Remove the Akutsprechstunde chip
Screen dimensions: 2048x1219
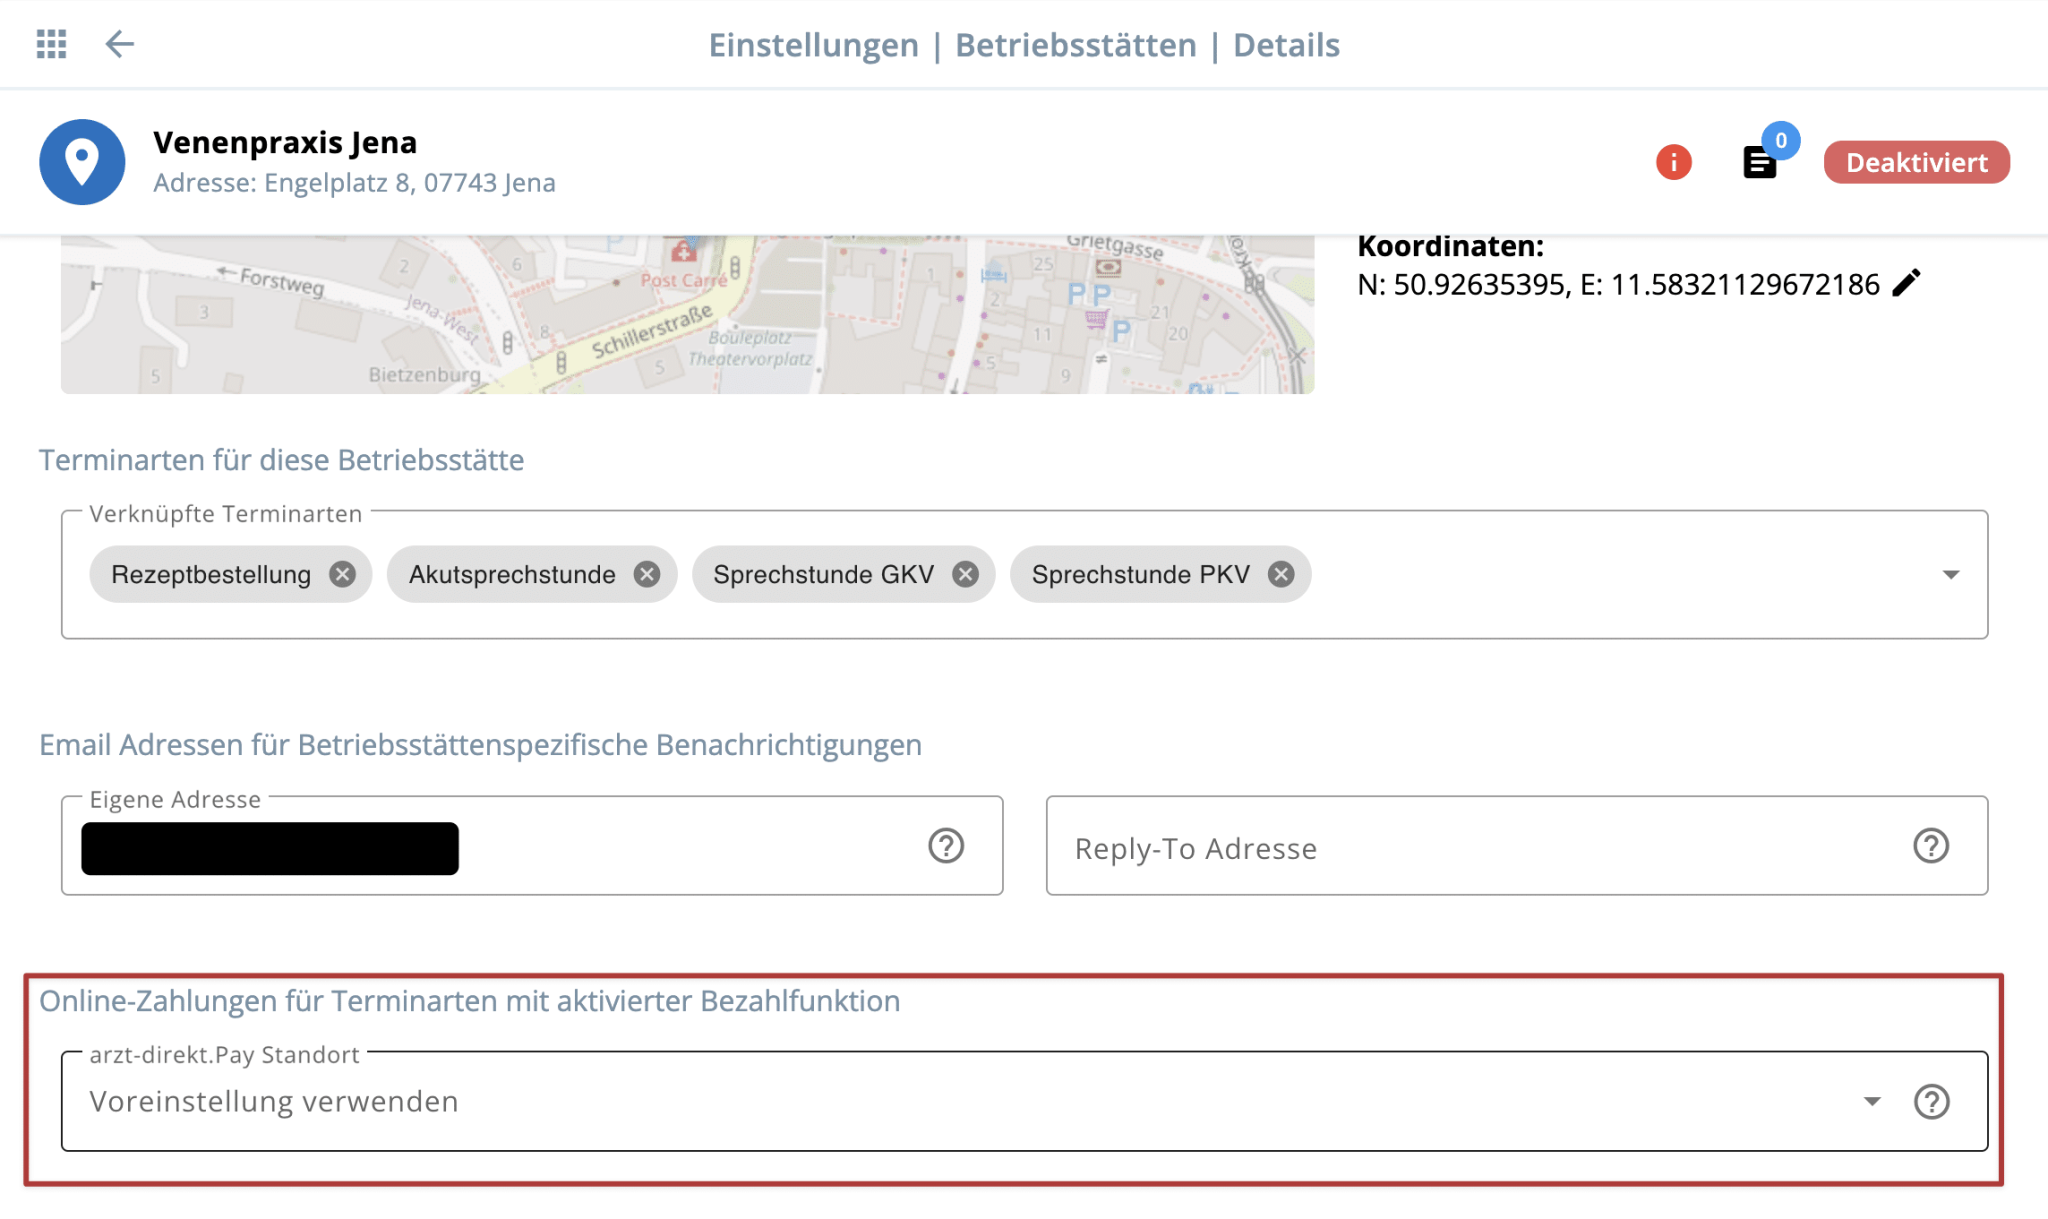647,574
